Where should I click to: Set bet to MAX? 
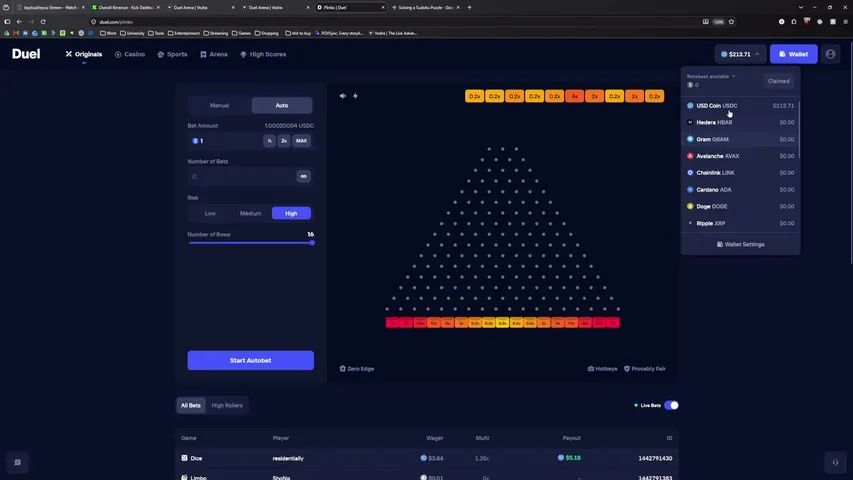[x=301, y=140]
